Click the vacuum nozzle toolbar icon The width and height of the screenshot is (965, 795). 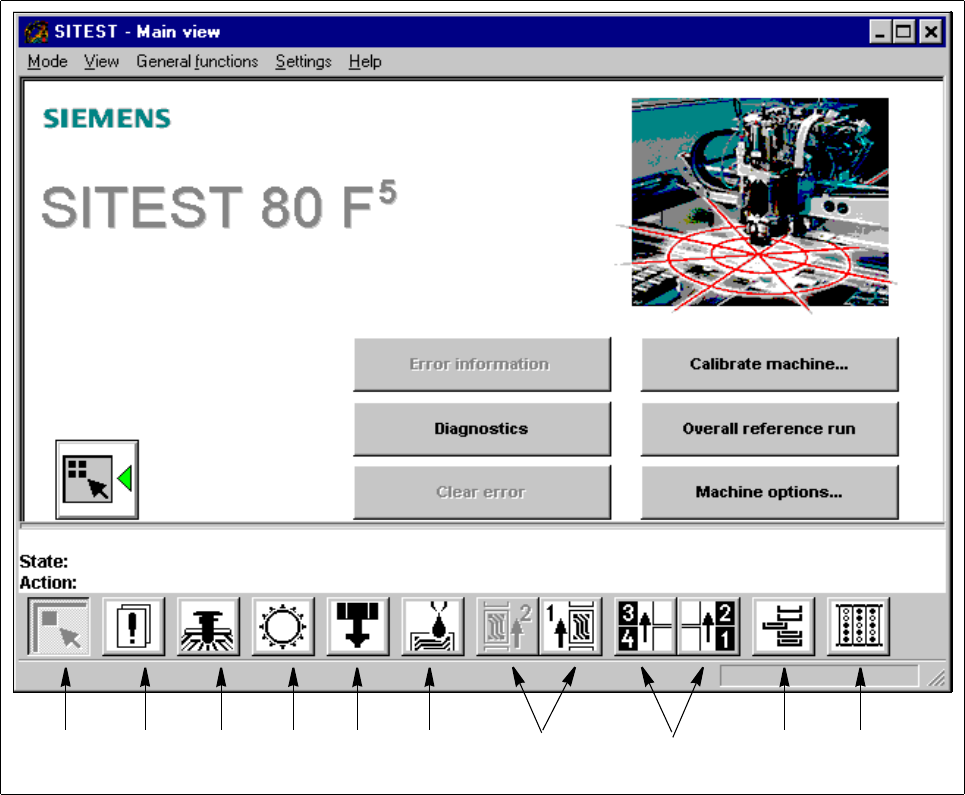coord(209,626)
